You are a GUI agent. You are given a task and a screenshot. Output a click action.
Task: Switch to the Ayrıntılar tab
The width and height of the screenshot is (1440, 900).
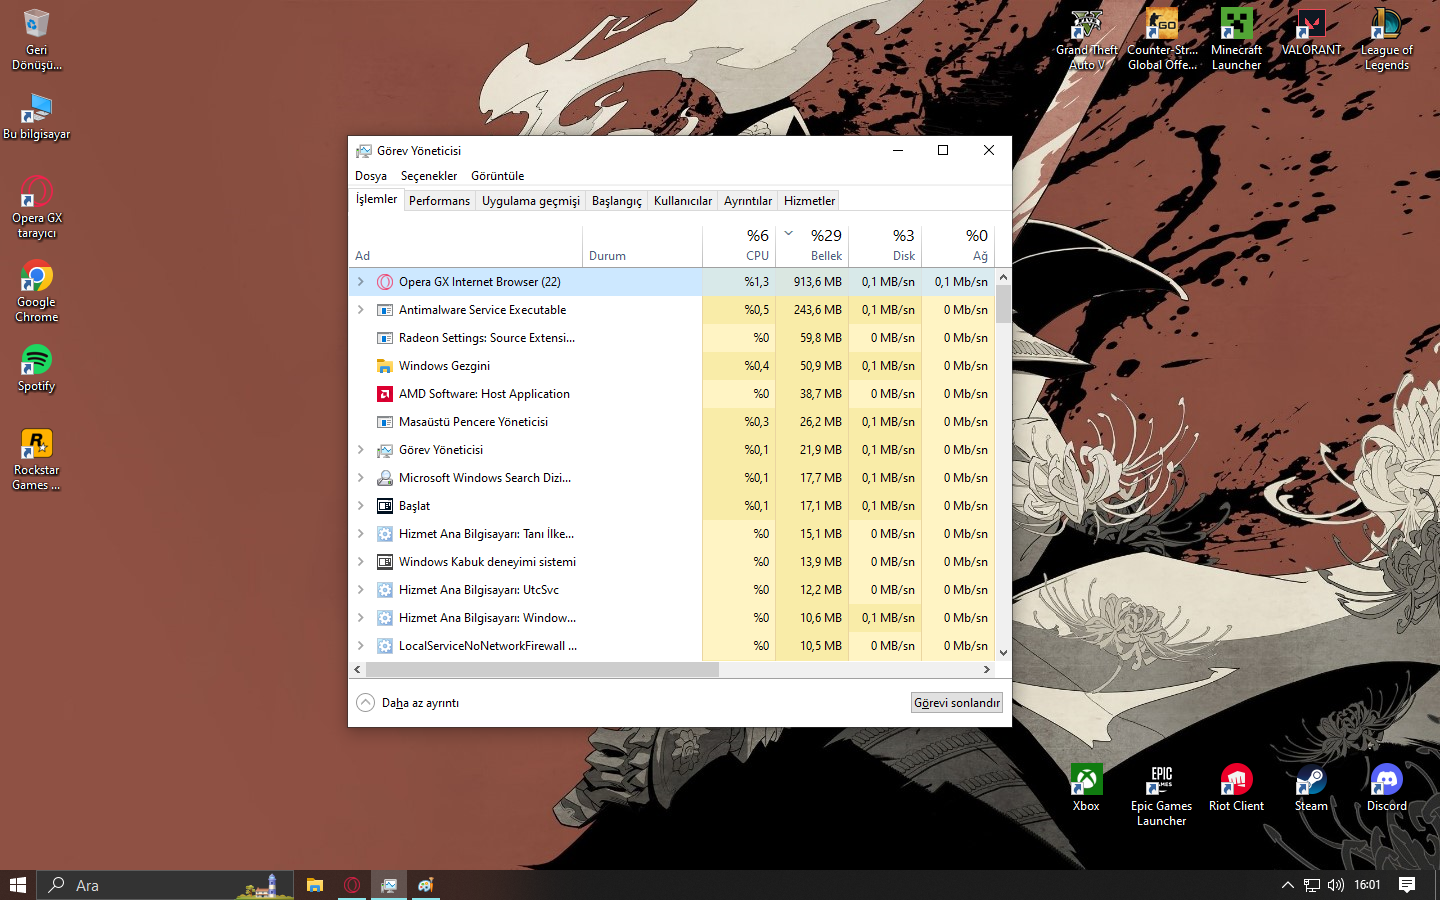pyautogui.click(x=748, y=201)
